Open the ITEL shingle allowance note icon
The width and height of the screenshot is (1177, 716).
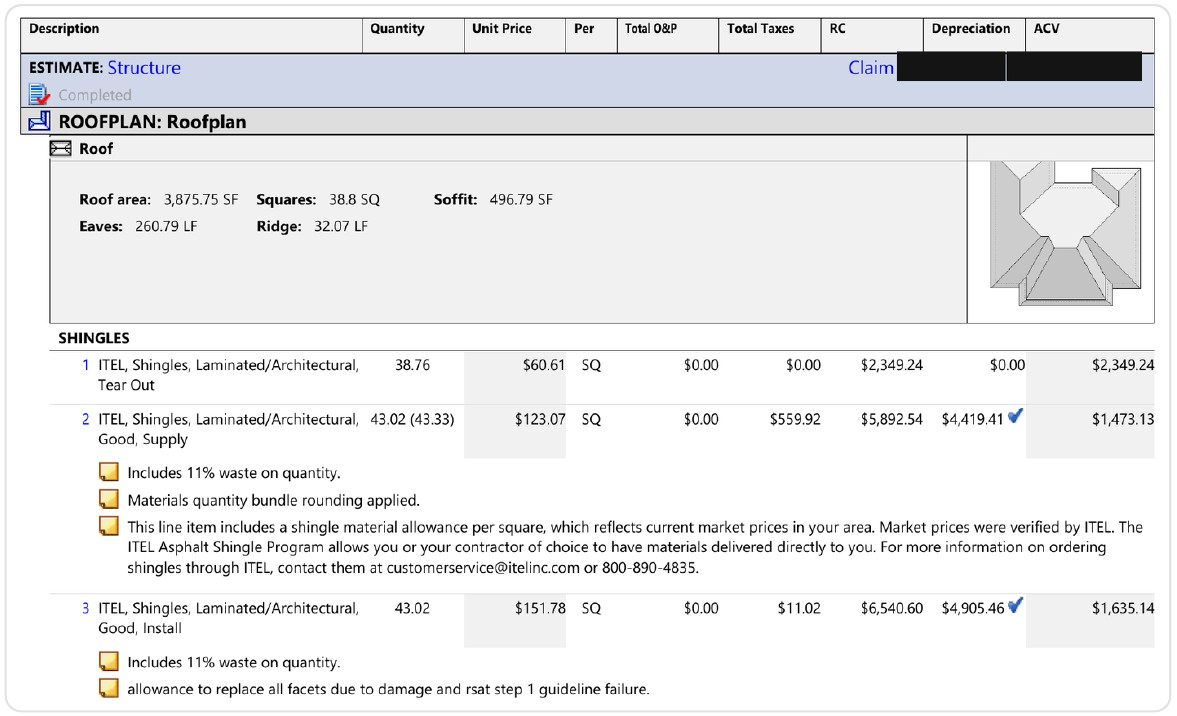109,526
